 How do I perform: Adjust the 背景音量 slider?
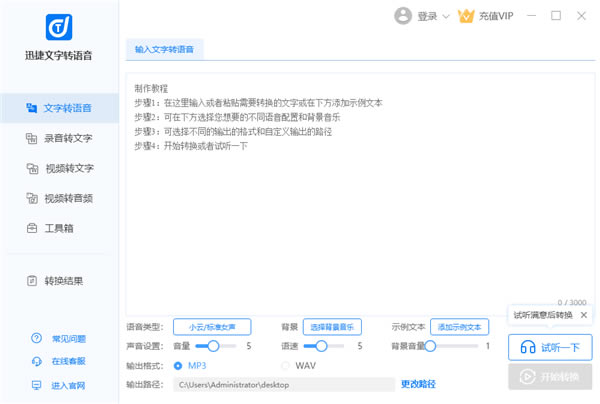[430, 346]
